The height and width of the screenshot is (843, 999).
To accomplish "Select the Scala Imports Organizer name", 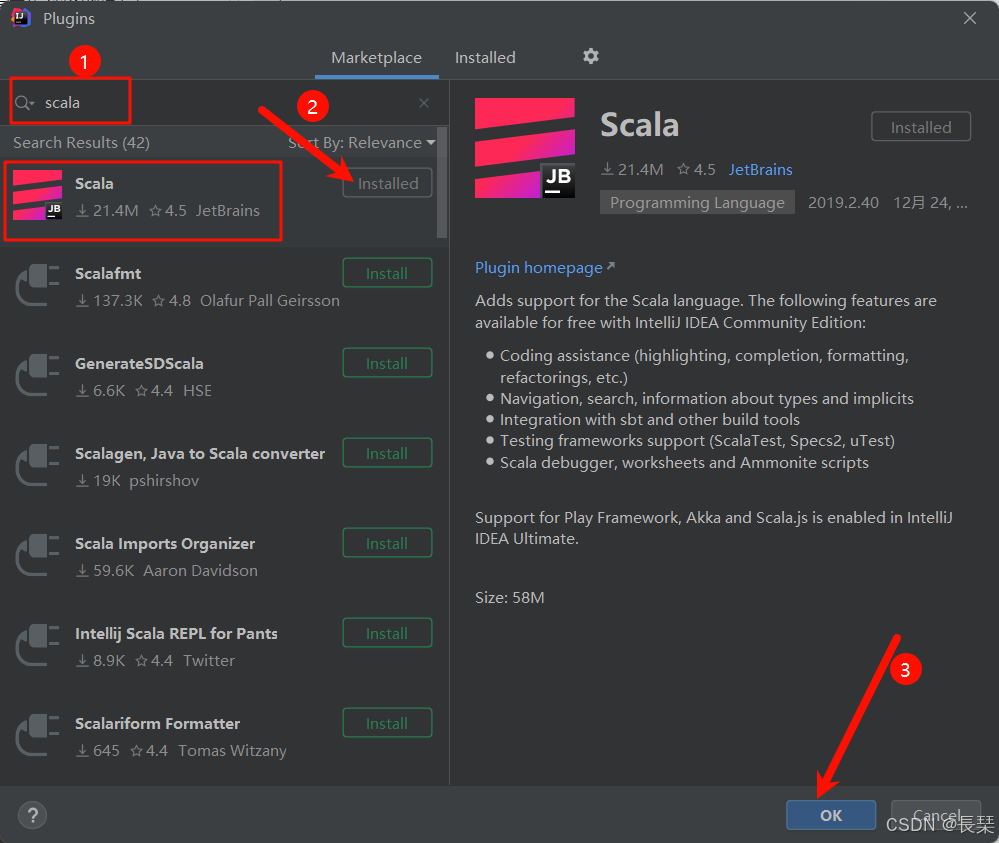I will click(x=165, y=544).
